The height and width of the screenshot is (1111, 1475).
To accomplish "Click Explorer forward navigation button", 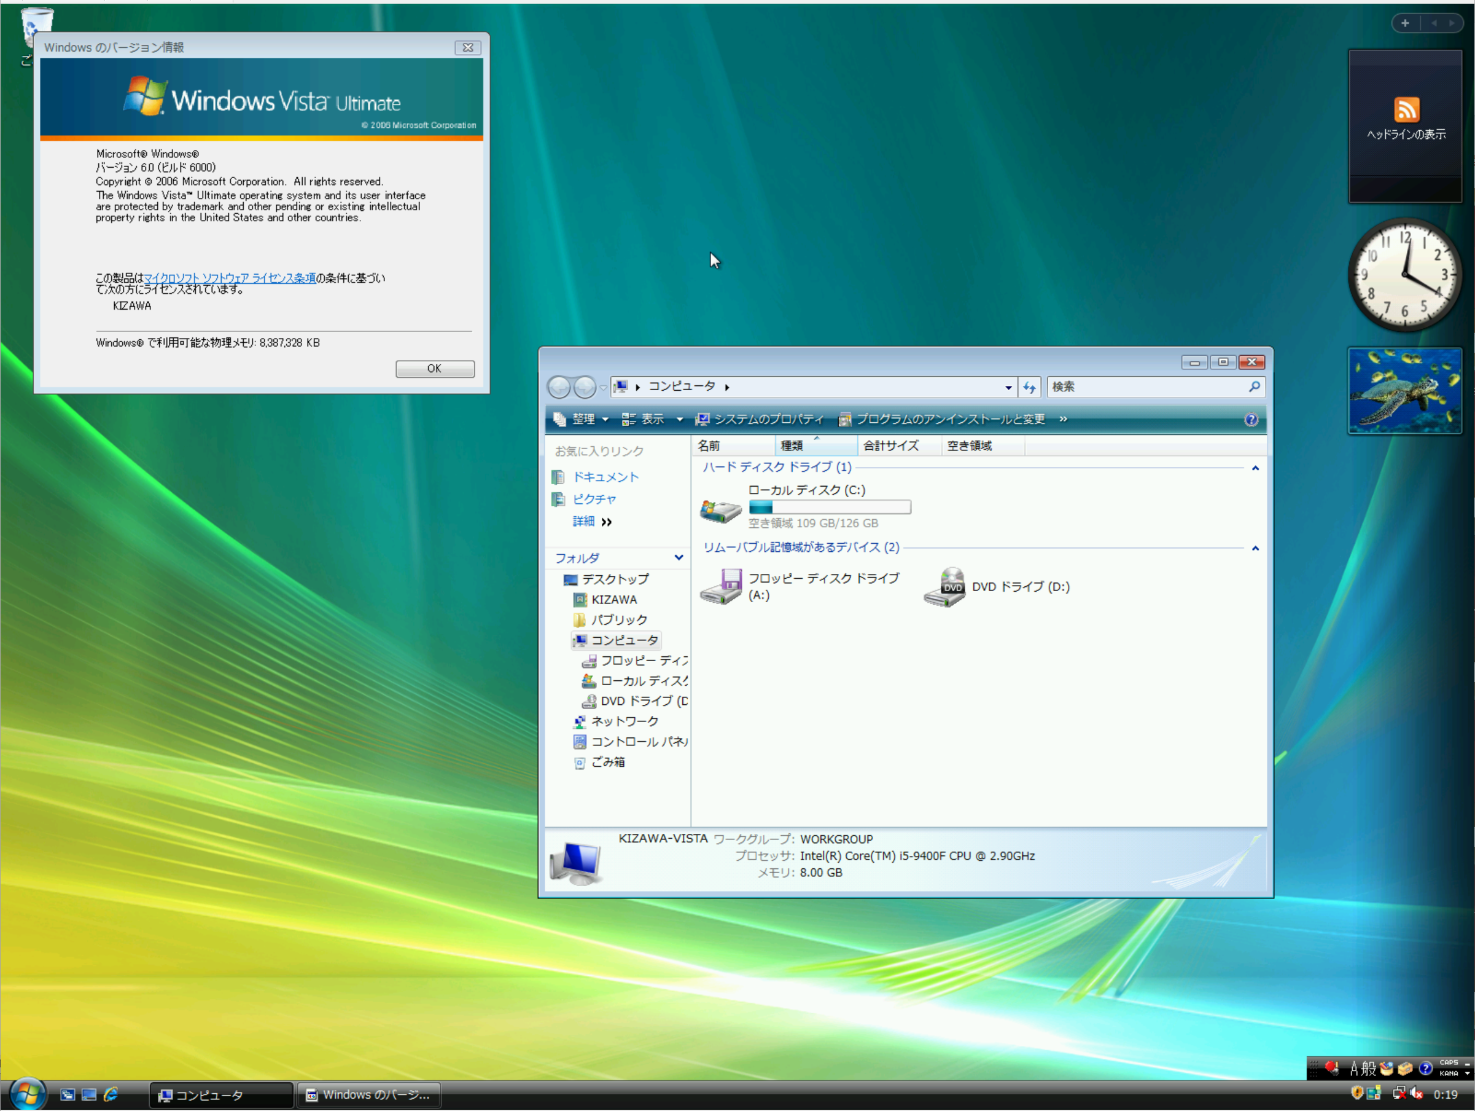I will pyautogui.click(x=585, y=387).
